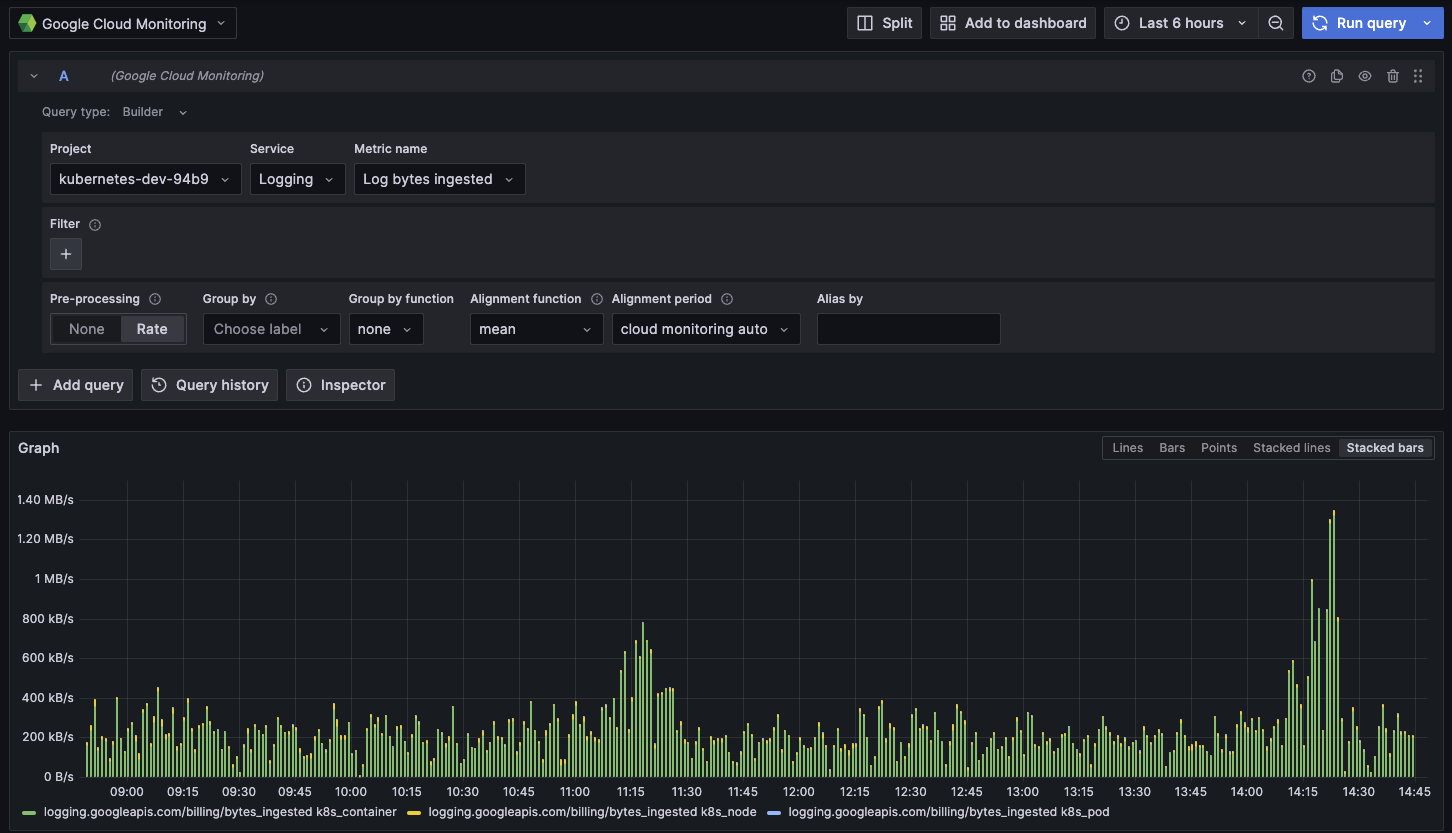Click the Split view button
Viewport: 1452px width, 833px height.
(x=885, y=23)
